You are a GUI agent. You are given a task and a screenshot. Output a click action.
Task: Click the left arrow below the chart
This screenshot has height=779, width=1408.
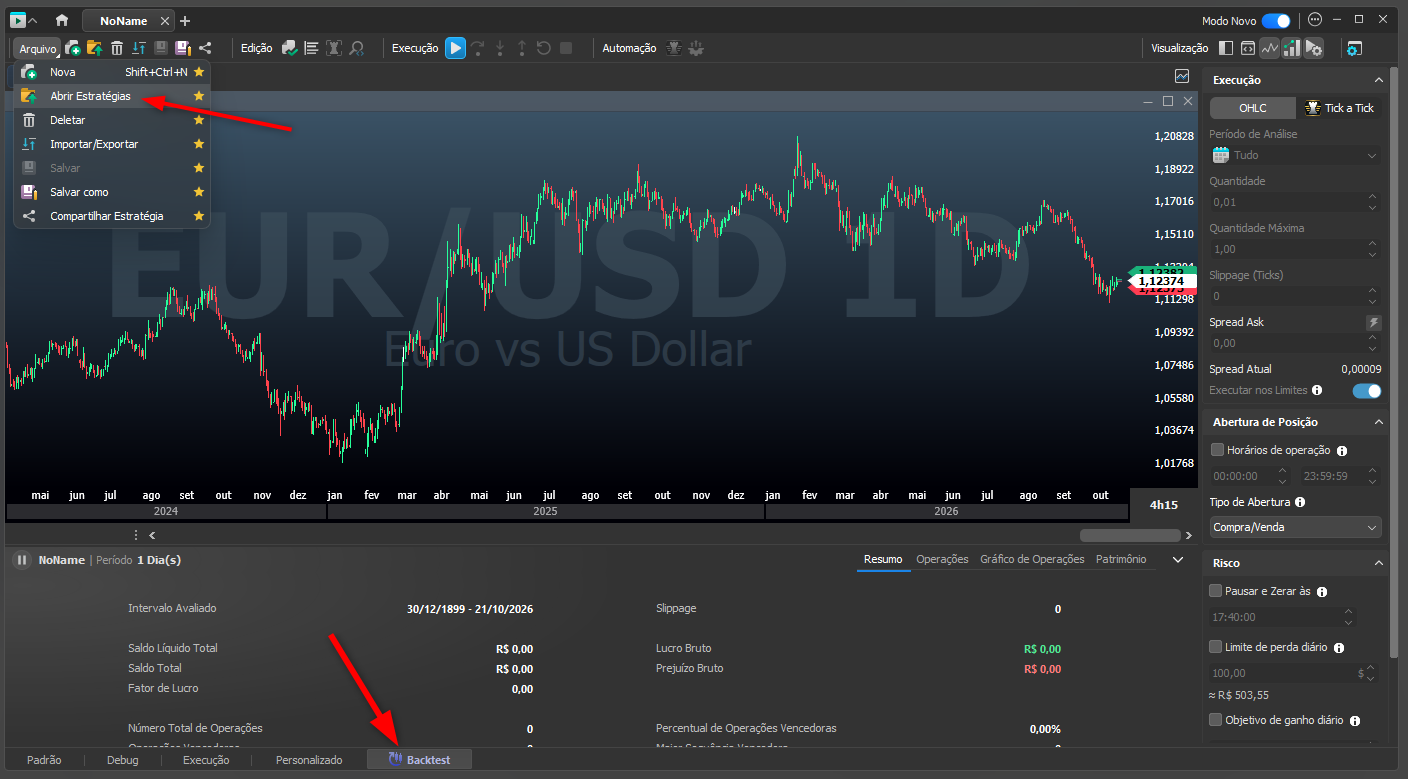[152, 535]
